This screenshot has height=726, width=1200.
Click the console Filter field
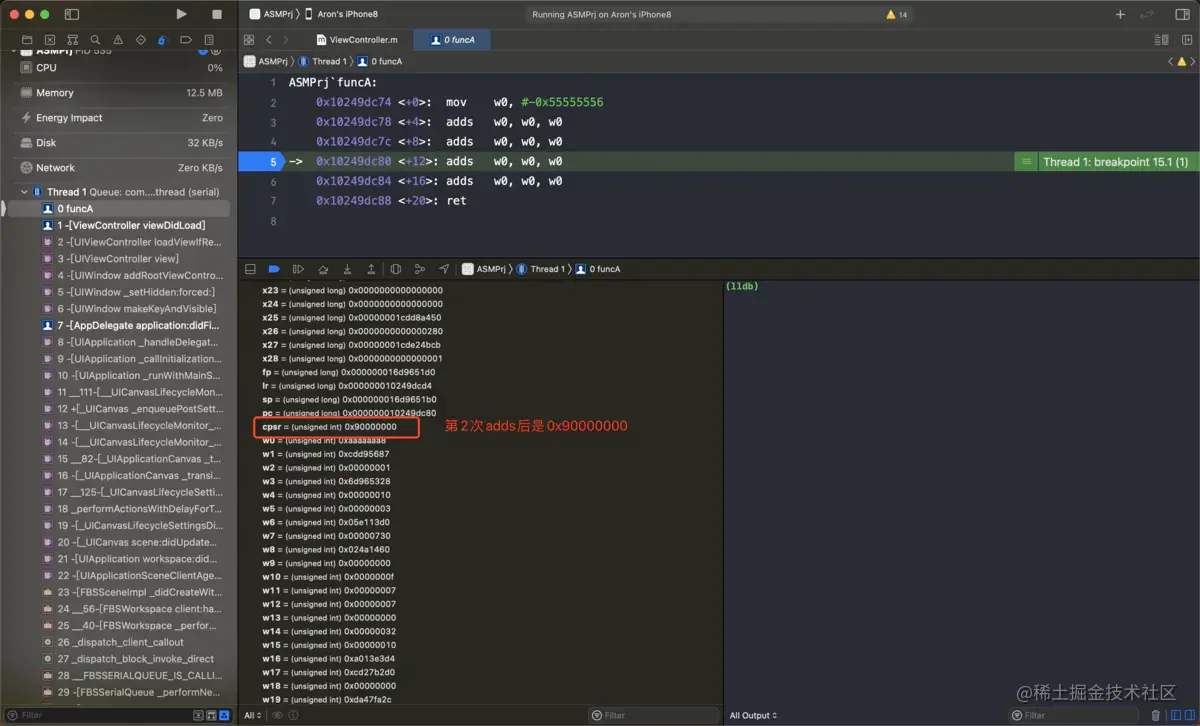pyautogui.click(x=1075, y=715)
